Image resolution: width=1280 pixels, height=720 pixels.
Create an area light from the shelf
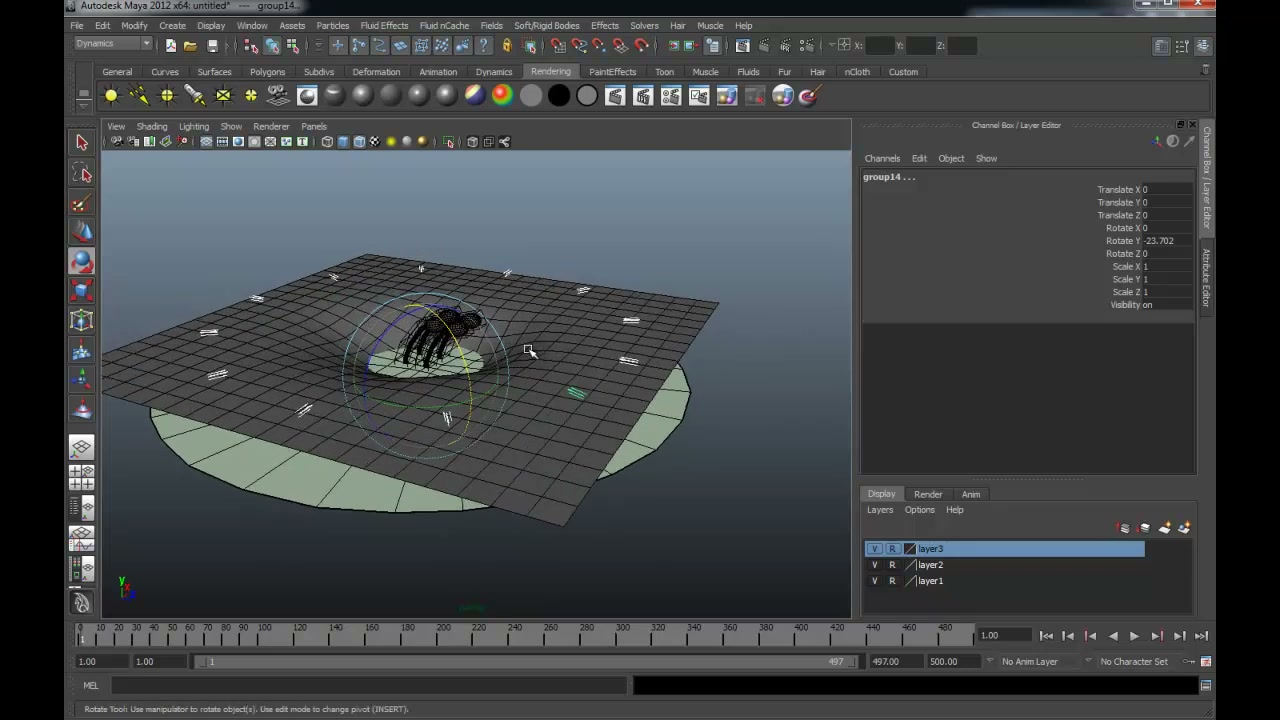(223, 96)
